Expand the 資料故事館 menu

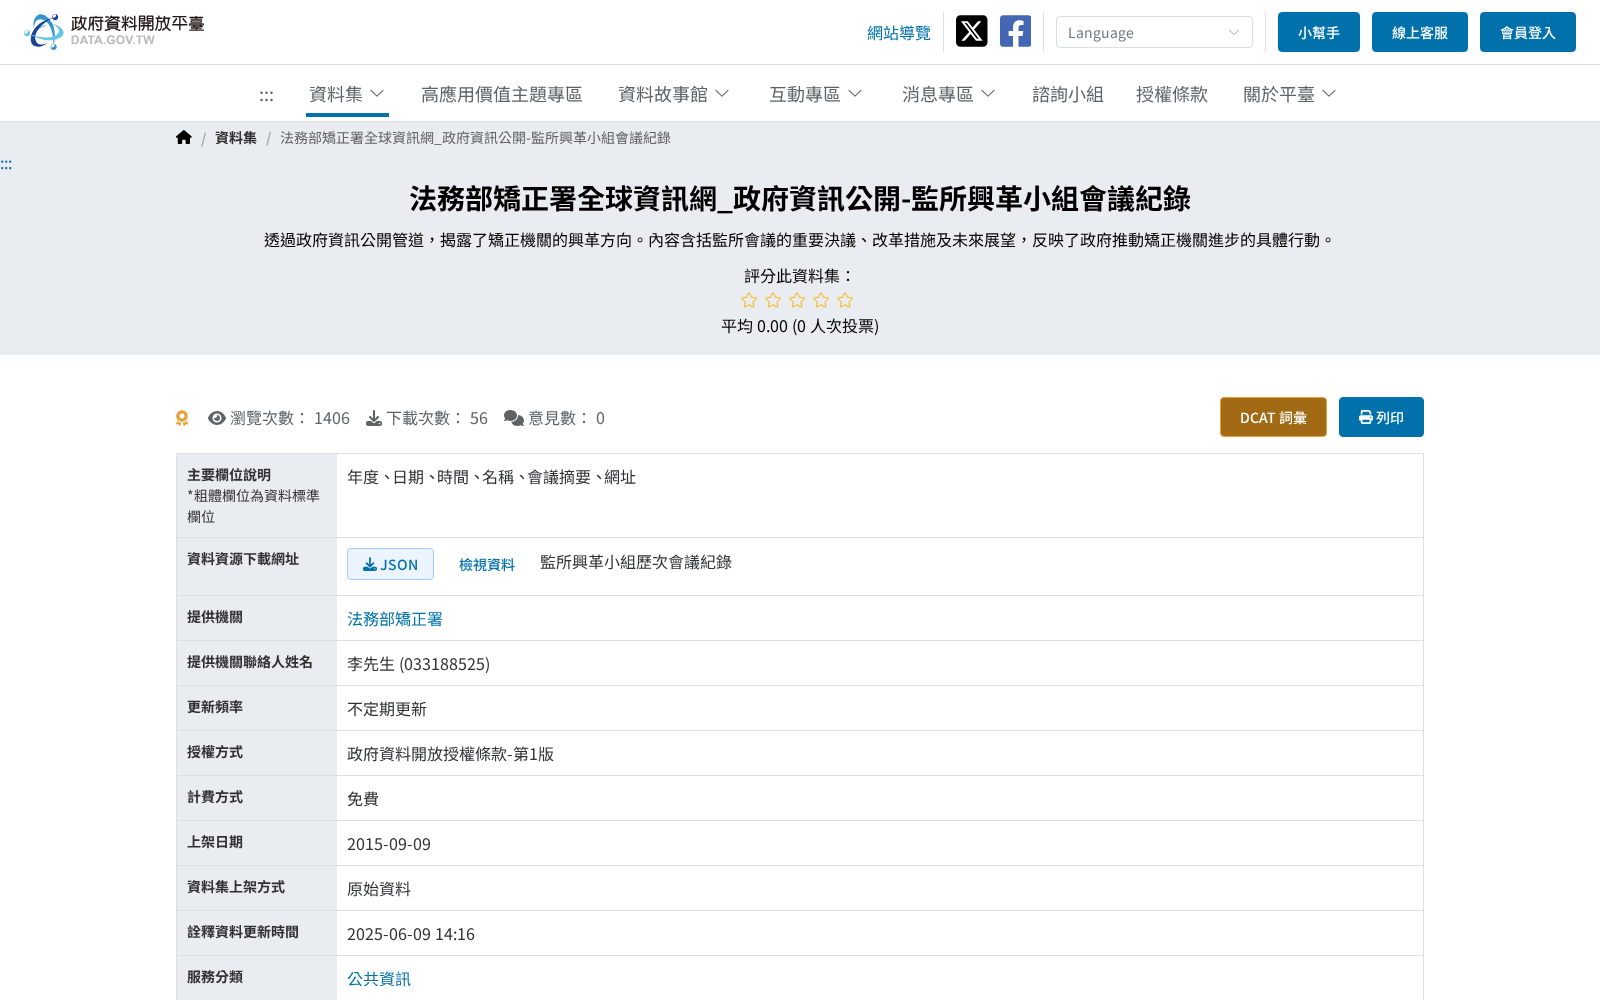[x=674, y=94]
